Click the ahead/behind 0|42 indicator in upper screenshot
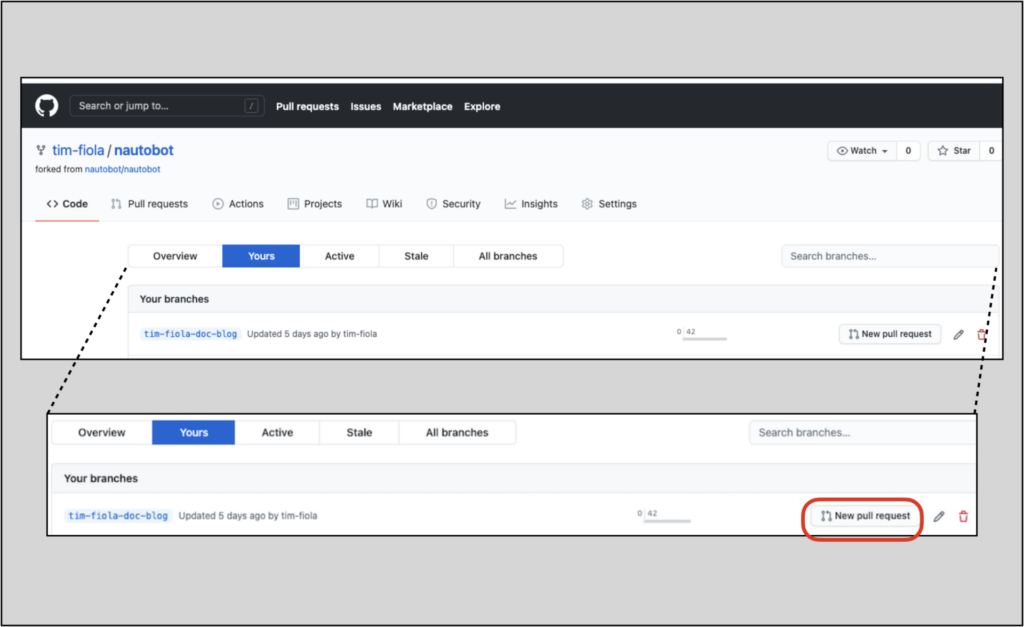This screenshot has width=1024, height=627. [x=702, y=334]
